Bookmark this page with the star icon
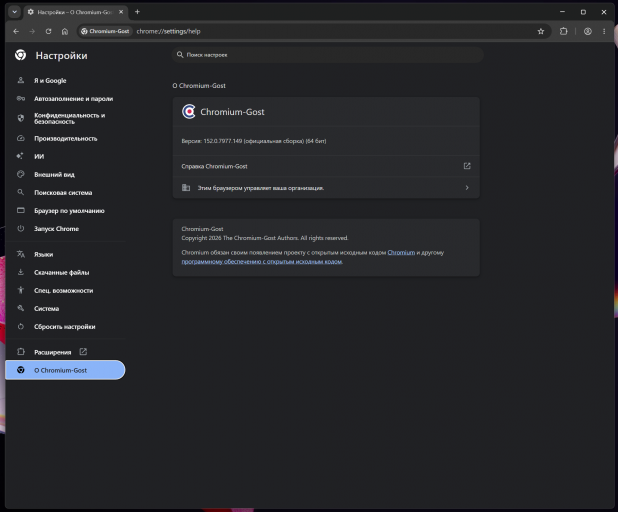 (540, 32)
